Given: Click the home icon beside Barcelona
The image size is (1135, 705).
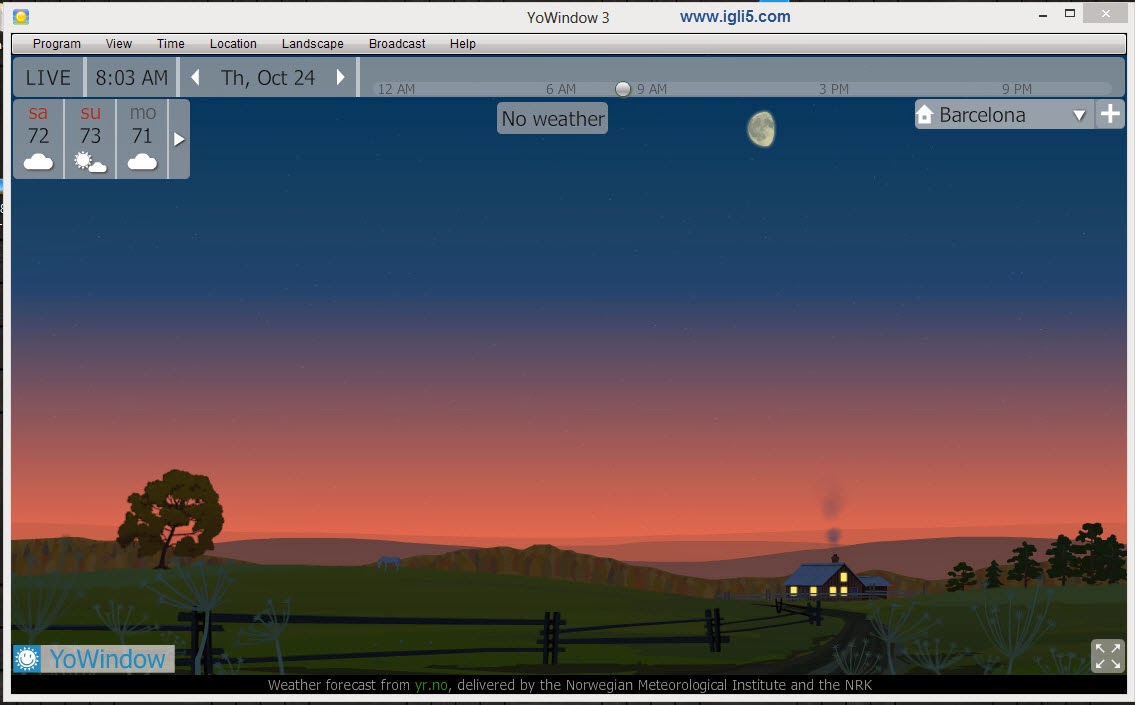Looking at the screenshot, I should point(925,115).
